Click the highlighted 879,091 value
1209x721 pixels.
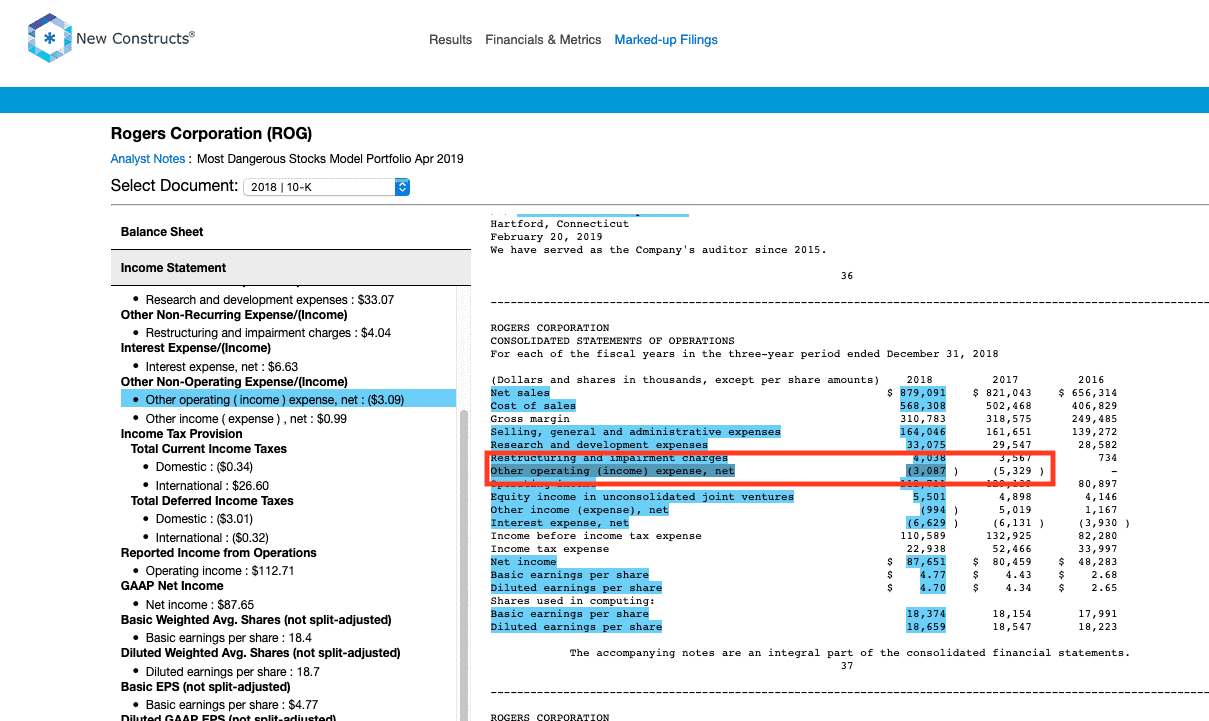[922, 393]
